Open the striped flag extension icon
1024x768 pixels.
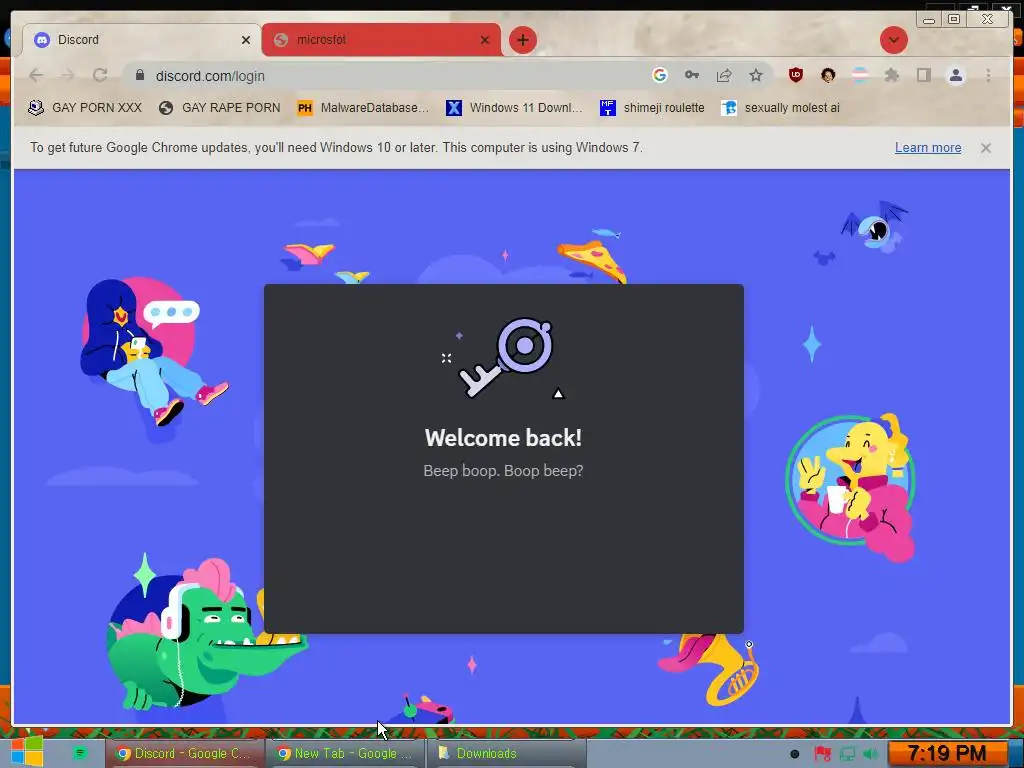pos(860,75)
